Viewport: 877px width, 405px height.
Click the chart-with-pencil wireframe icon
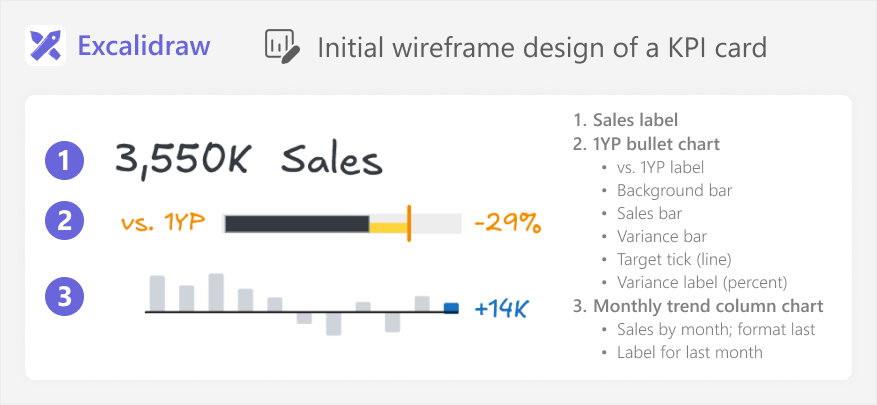(x=282, y=46)
